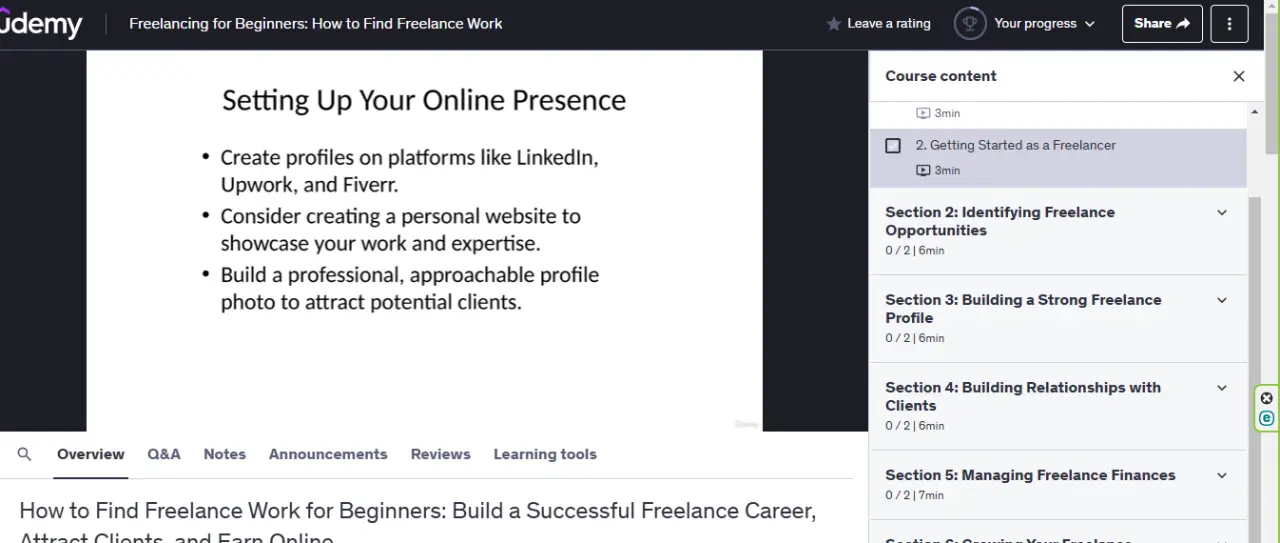Check the box for Getting Started as a Freelancer
Screen dimensions: 1280x543
(893, 146)
